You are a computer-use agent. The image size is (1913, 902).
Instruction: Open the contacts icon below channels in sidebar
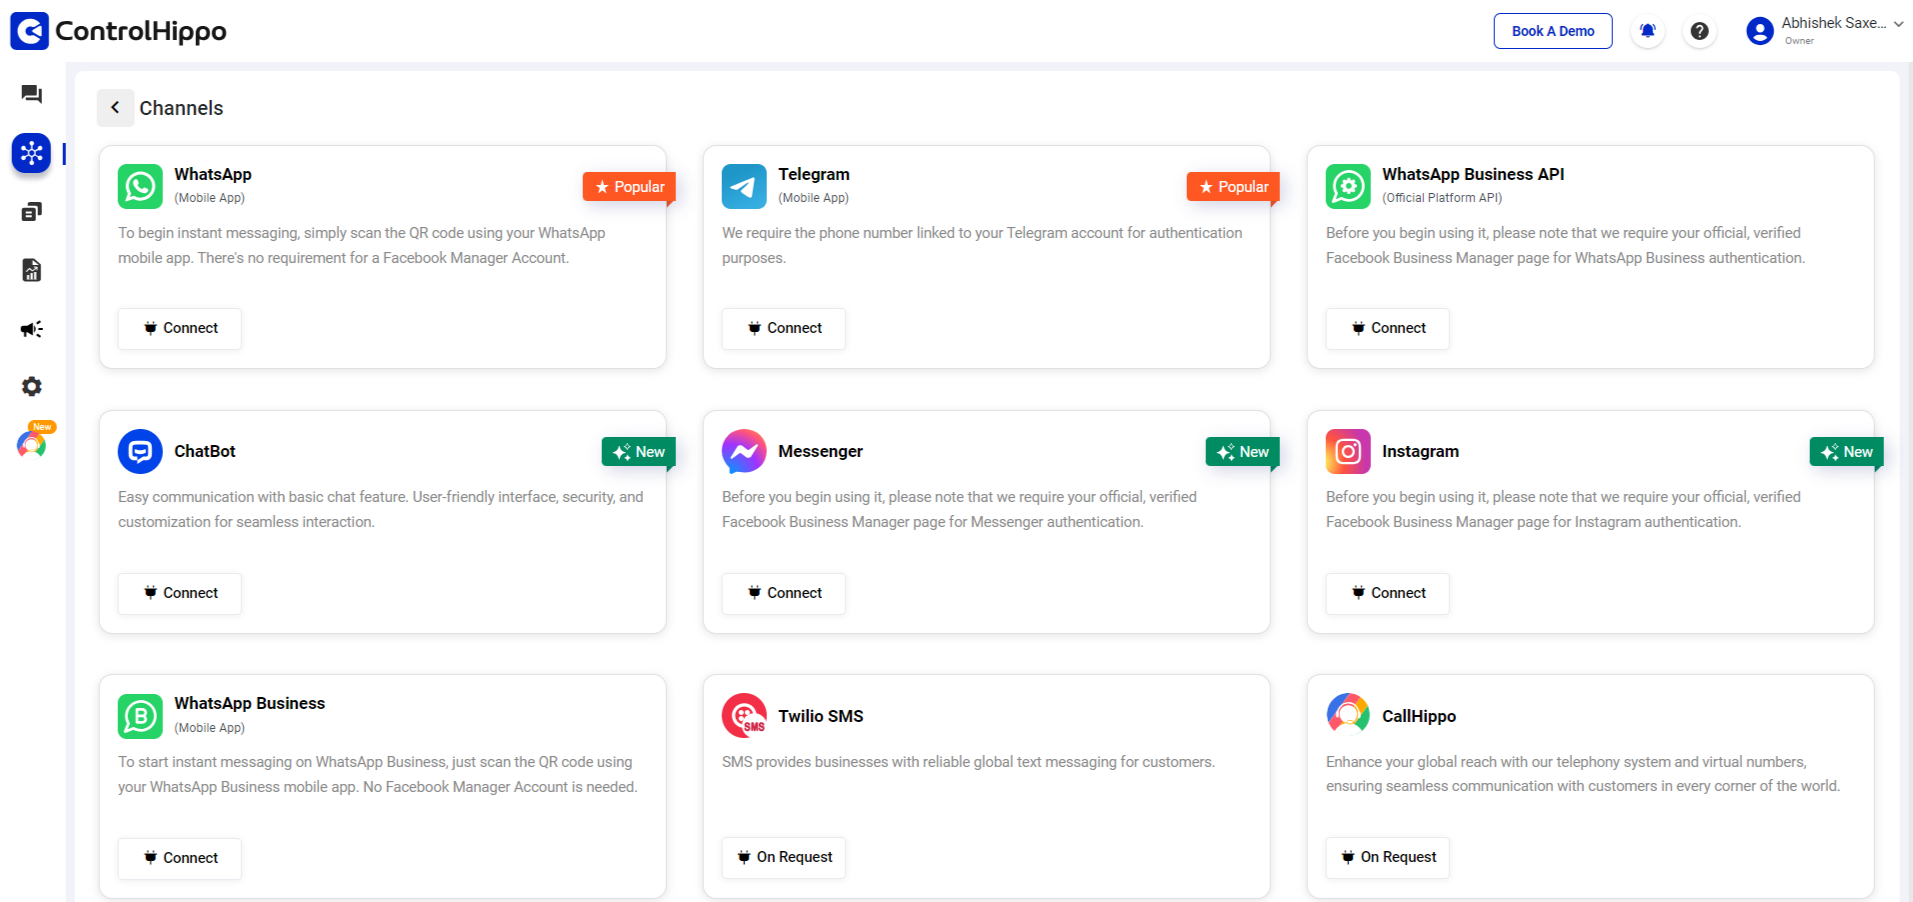31,211
